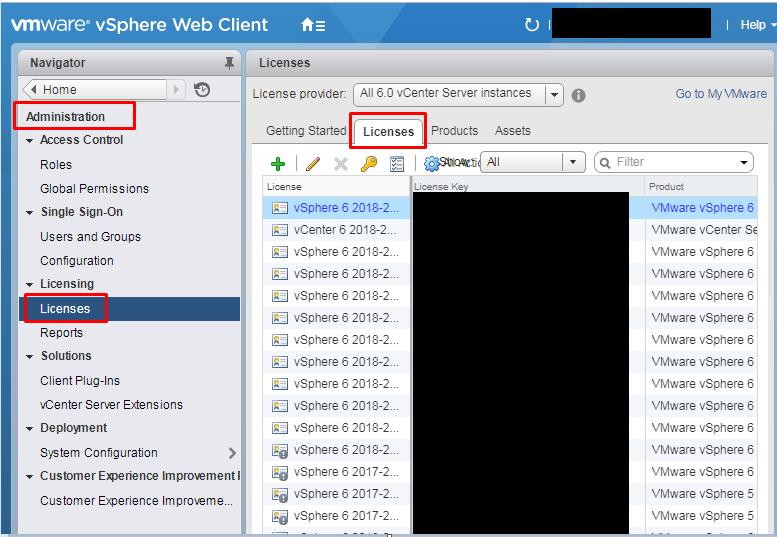
Task: Collapse Customer Experience Improvement section
Action: (30, 477)
